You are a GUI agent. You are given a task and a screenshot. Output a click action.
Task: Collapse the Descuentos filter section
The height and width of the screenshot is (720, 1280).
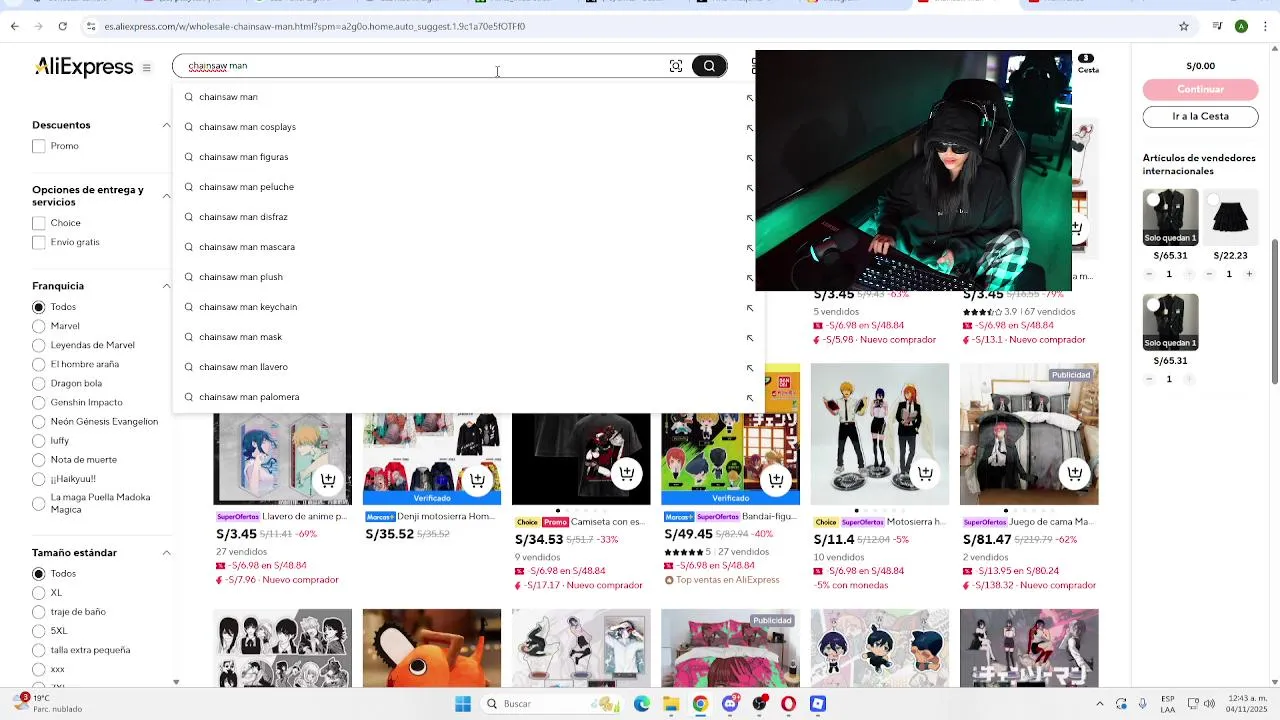click(166, 125)
